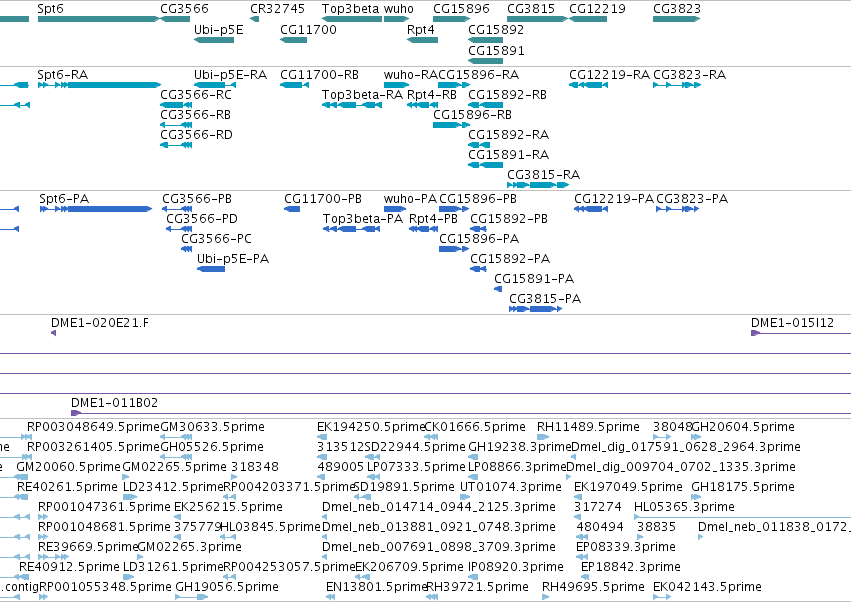Click the CG12219 gene label
Screen dimensions: 851x602
(597, 9)
